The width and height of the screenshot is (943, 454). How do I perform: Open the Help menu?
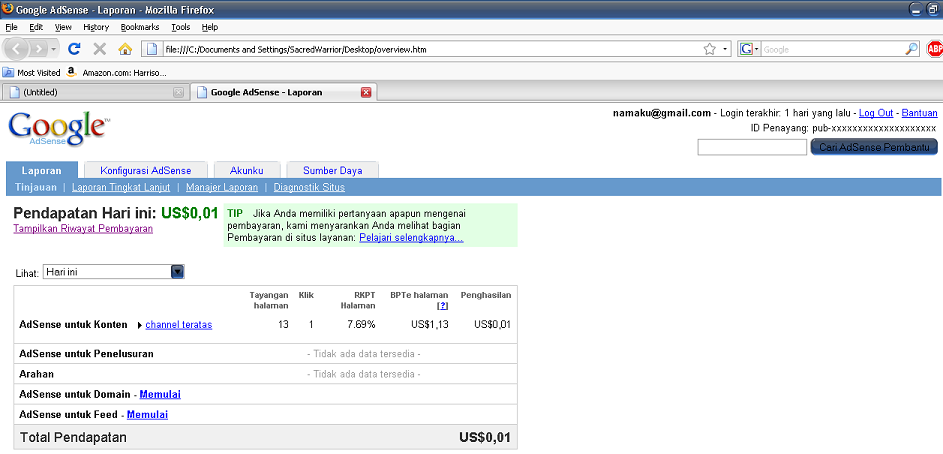(x=210, y=27)
